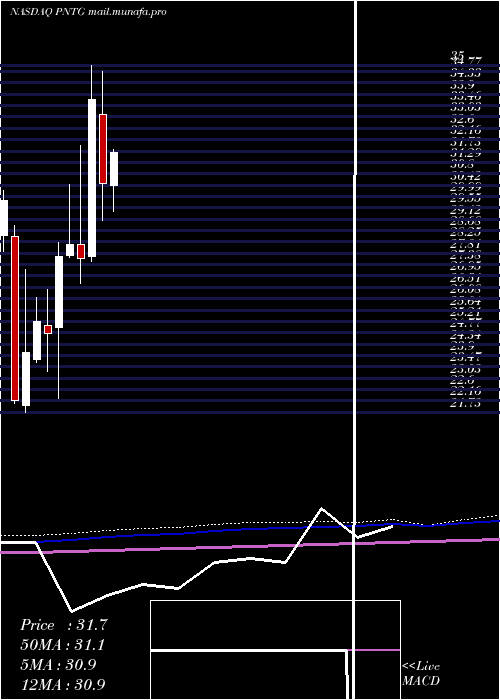Screen dimensions: 500x700
Task: Click the '33.9' price axis label
Action: (x=462, y=86)
